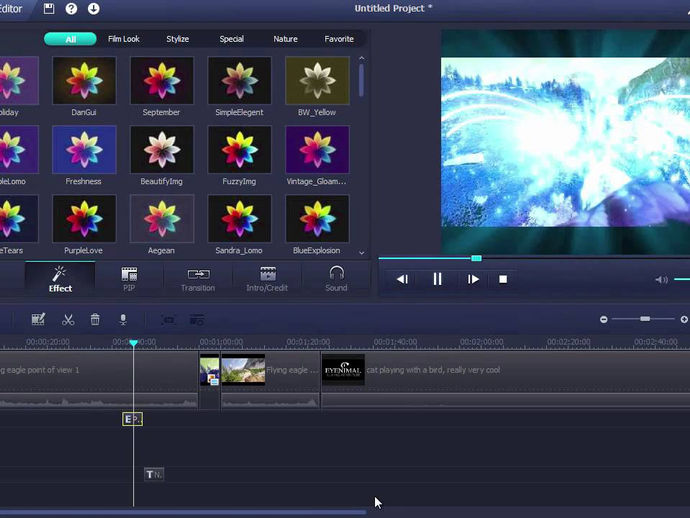Select the Aegean effect
The image size is (690, 518).
(162, 219)
